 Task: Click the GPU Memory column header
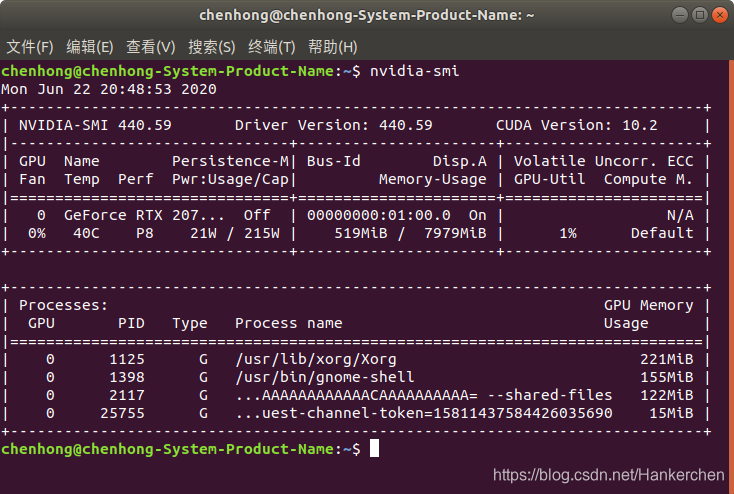pyautogui.click(x=648, y=305)
